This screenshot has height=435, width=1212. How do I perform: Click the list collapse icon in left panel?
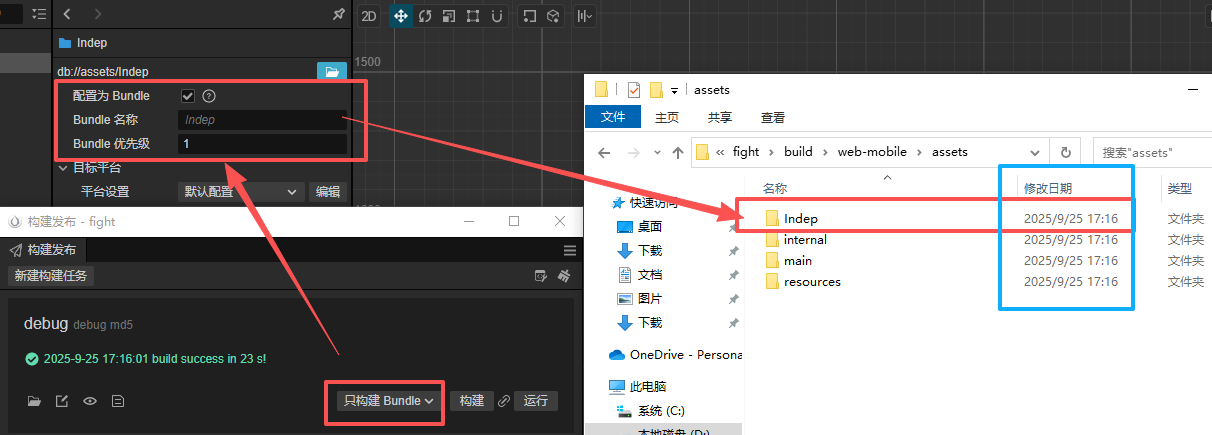[39, 14]
